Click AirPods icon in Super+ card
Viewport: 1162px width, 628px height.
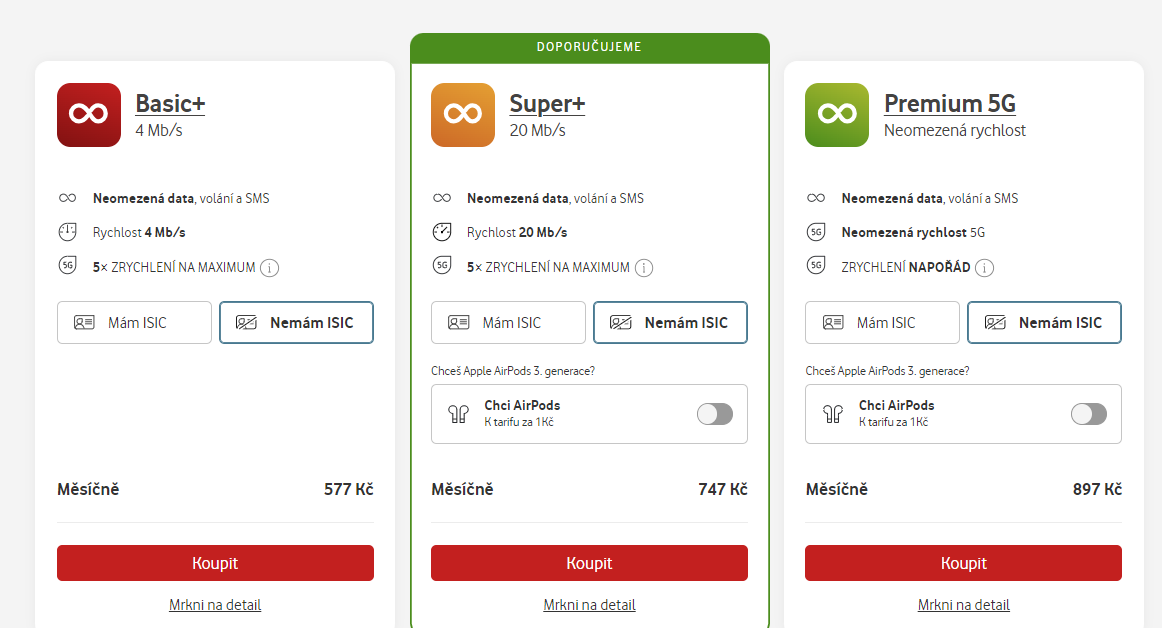point(459,414)
